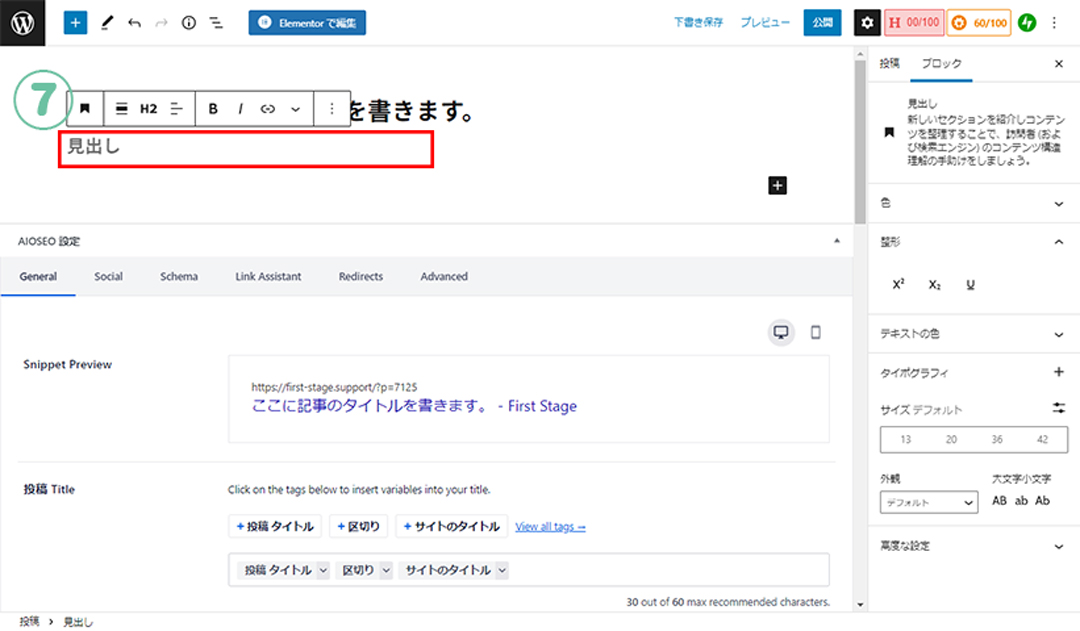Set custom font size slider icon

[1059, 408]
